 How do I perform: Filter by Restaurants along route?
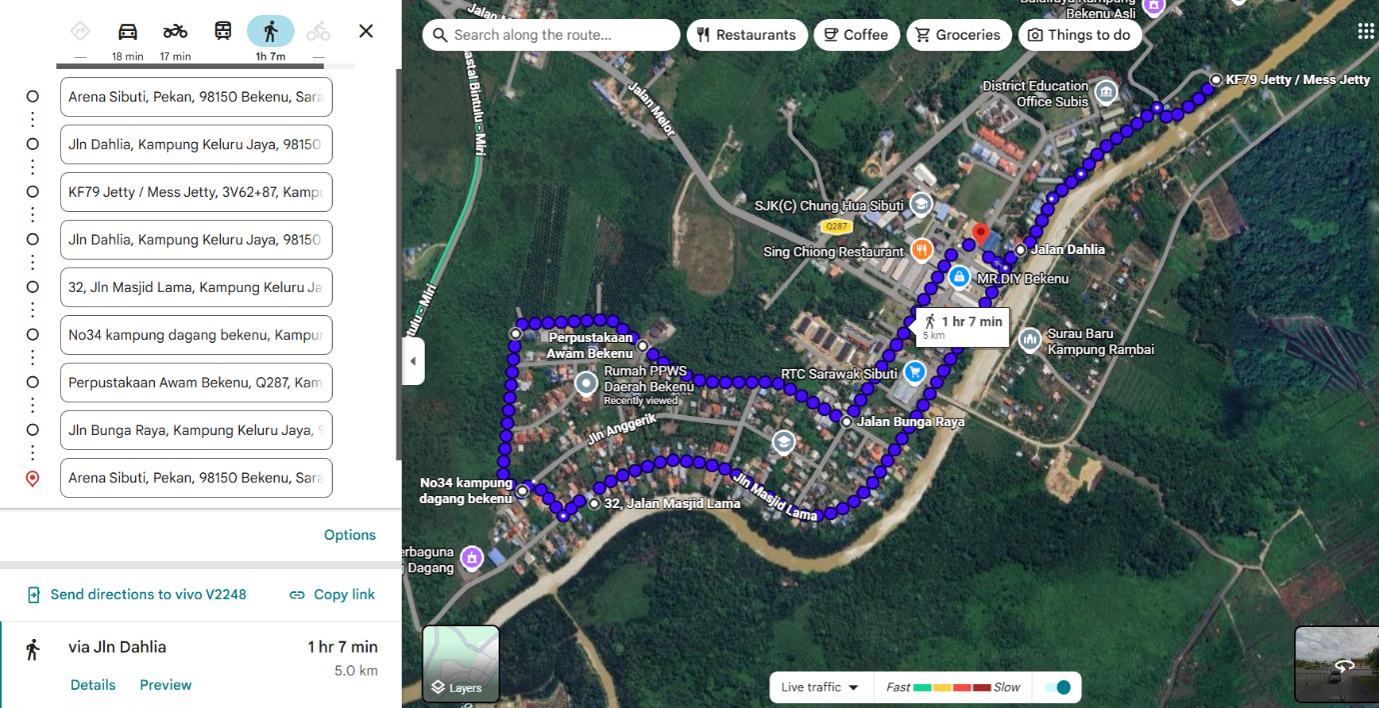747,35
